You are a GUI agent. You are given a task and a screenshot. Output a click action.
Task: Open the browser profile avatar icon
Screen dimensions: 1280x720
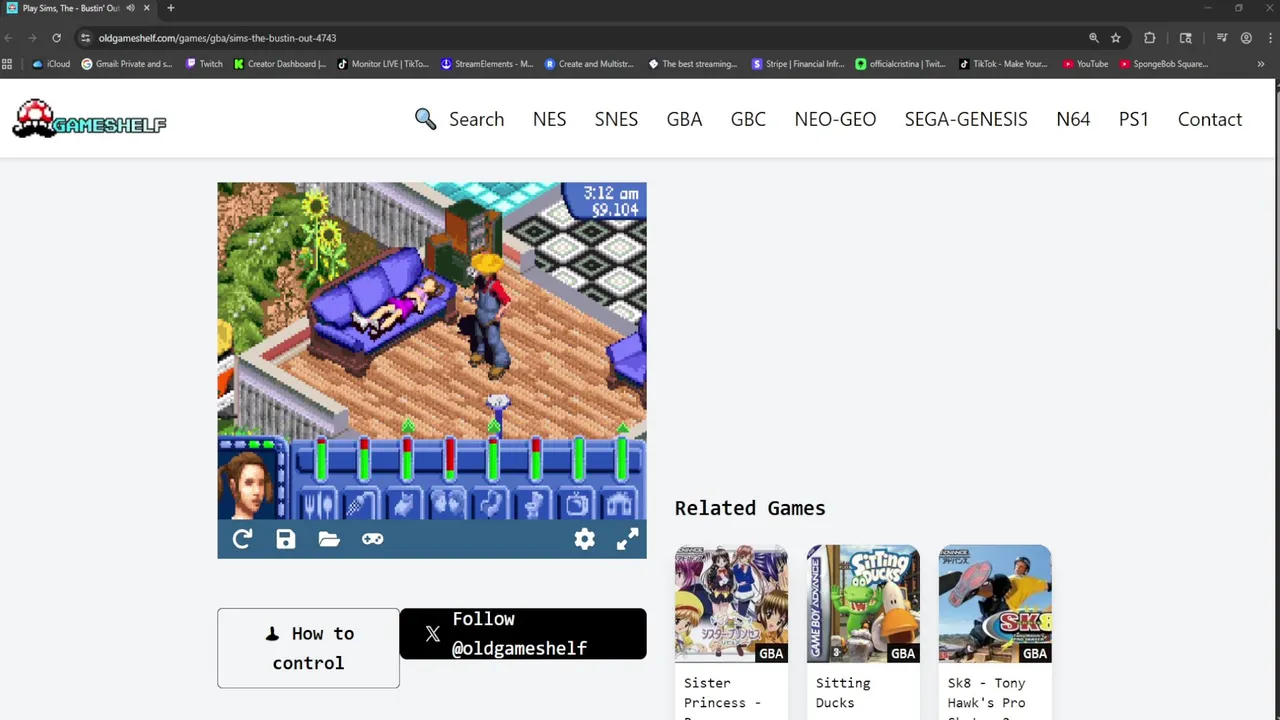point(1246,38)
